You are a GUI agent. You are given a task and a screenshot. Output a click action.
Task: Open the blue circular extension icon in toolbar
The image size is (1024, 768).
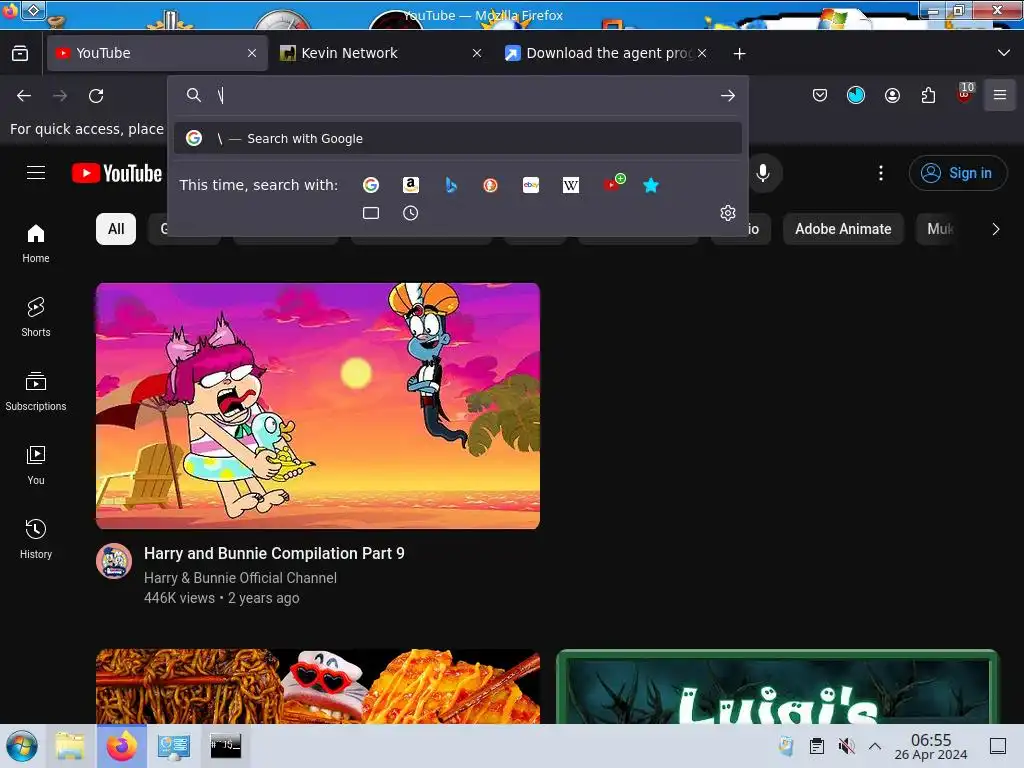pos(856,95)
